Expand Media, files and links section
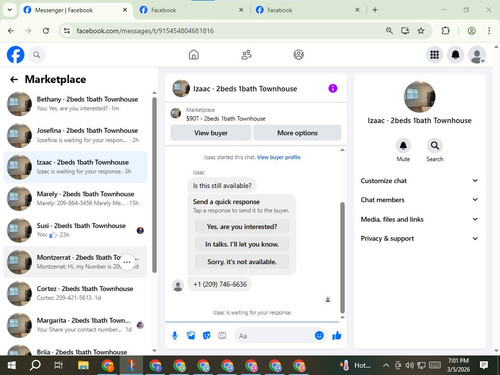Viewport: 500px width, 375px height. [419, 219]
